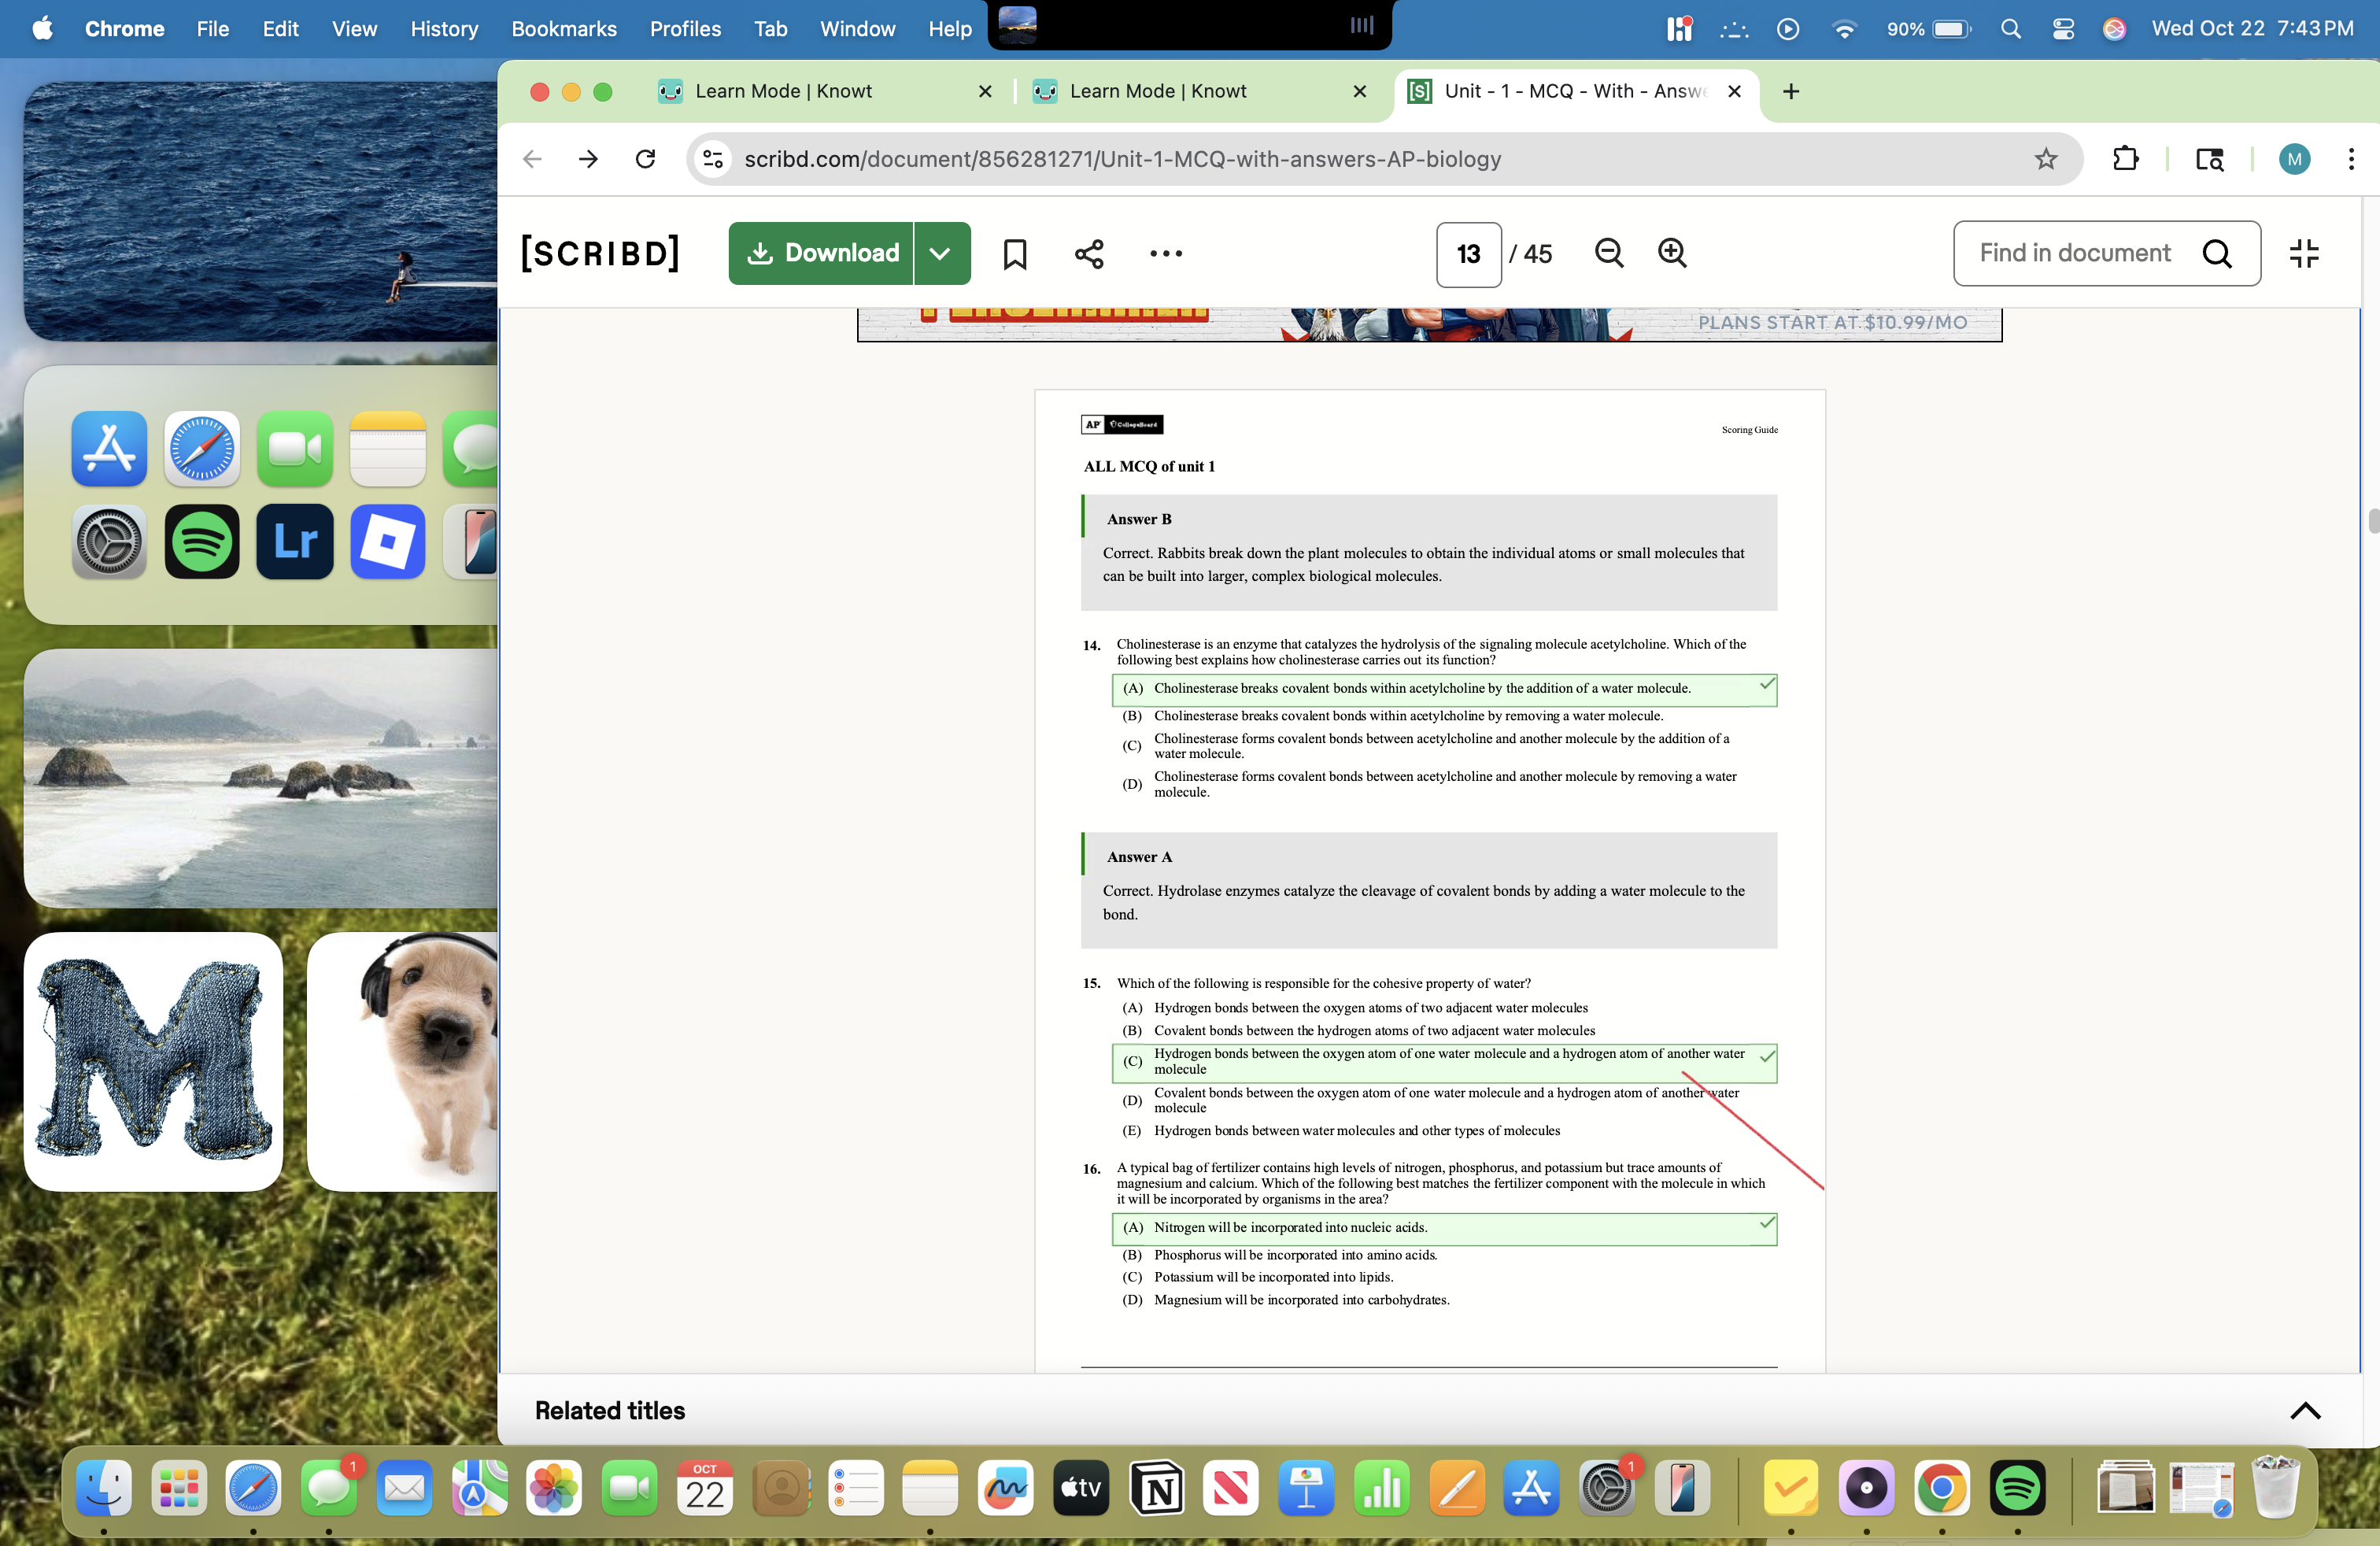
Task: Open the three-dot more options menu
Action: click(x=1165, y=254)
